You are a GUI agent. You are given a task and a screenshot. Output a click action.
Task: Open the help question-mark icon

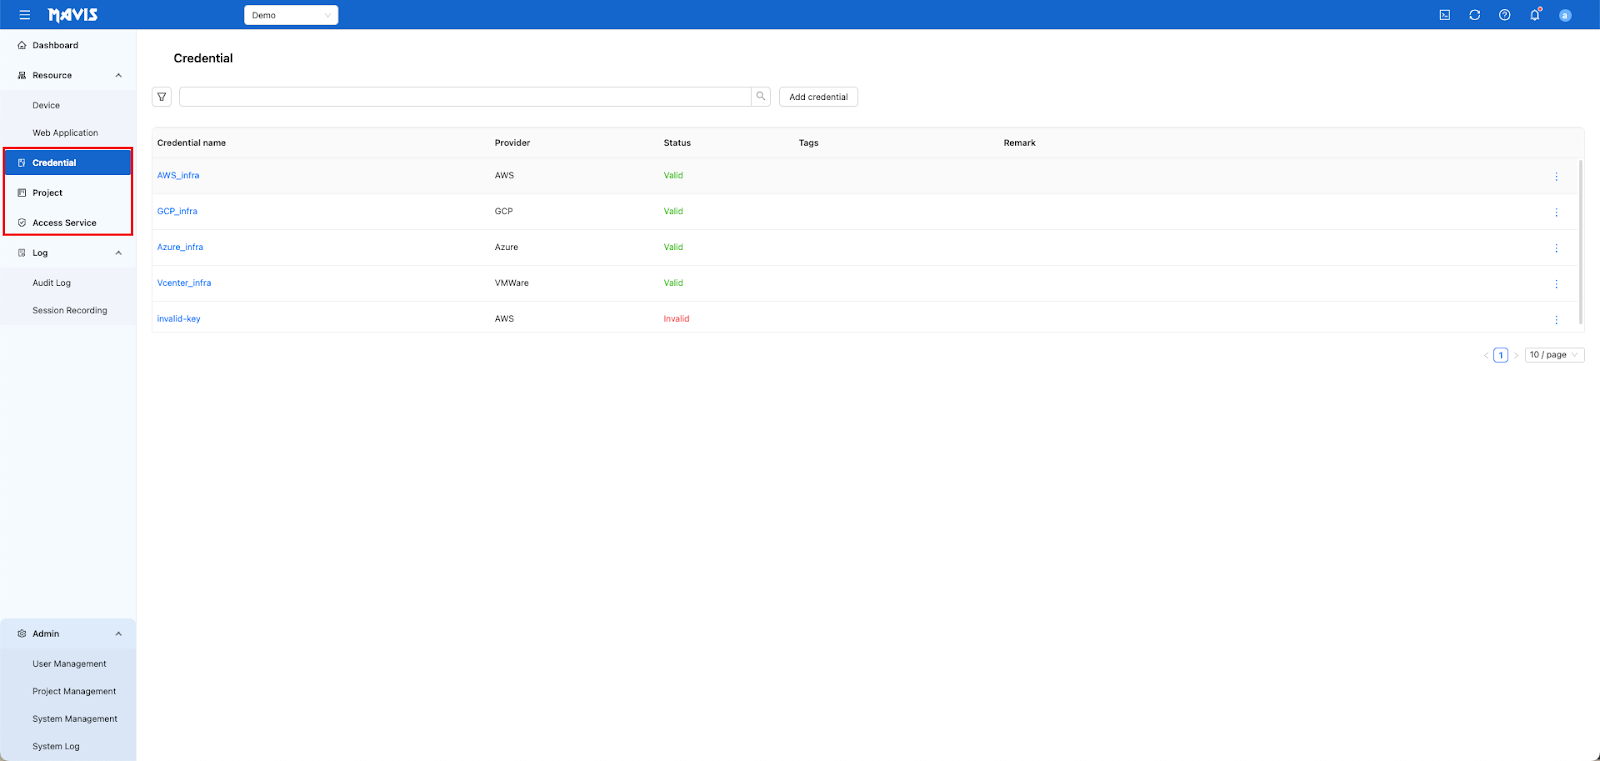point(1505,15)
